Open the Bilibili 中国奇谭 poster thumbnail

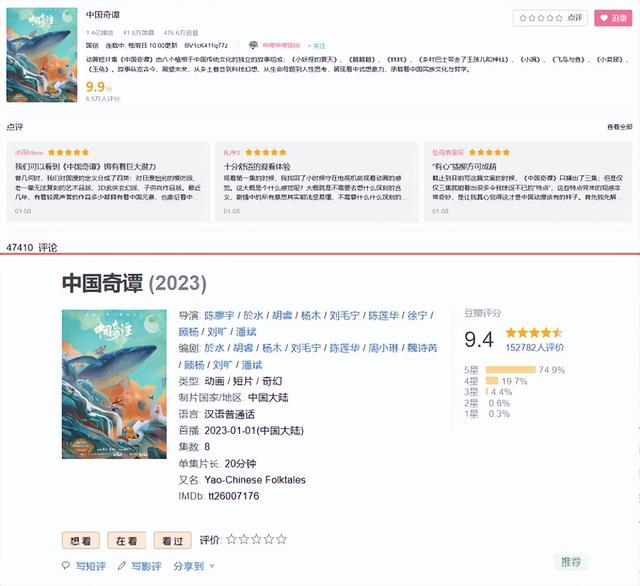(42, 55)
